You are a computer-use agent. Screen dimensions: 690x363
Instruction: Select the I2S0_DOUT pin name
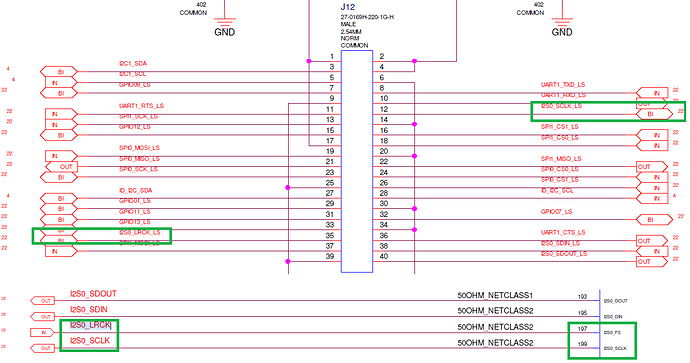pos(616,301)
